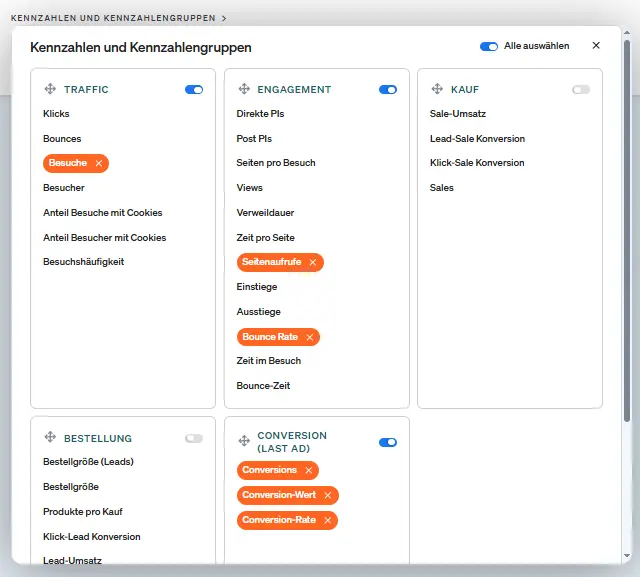The image size is (640, 577).
Task: Enable the Kauf group toggle
Action: 581,89
